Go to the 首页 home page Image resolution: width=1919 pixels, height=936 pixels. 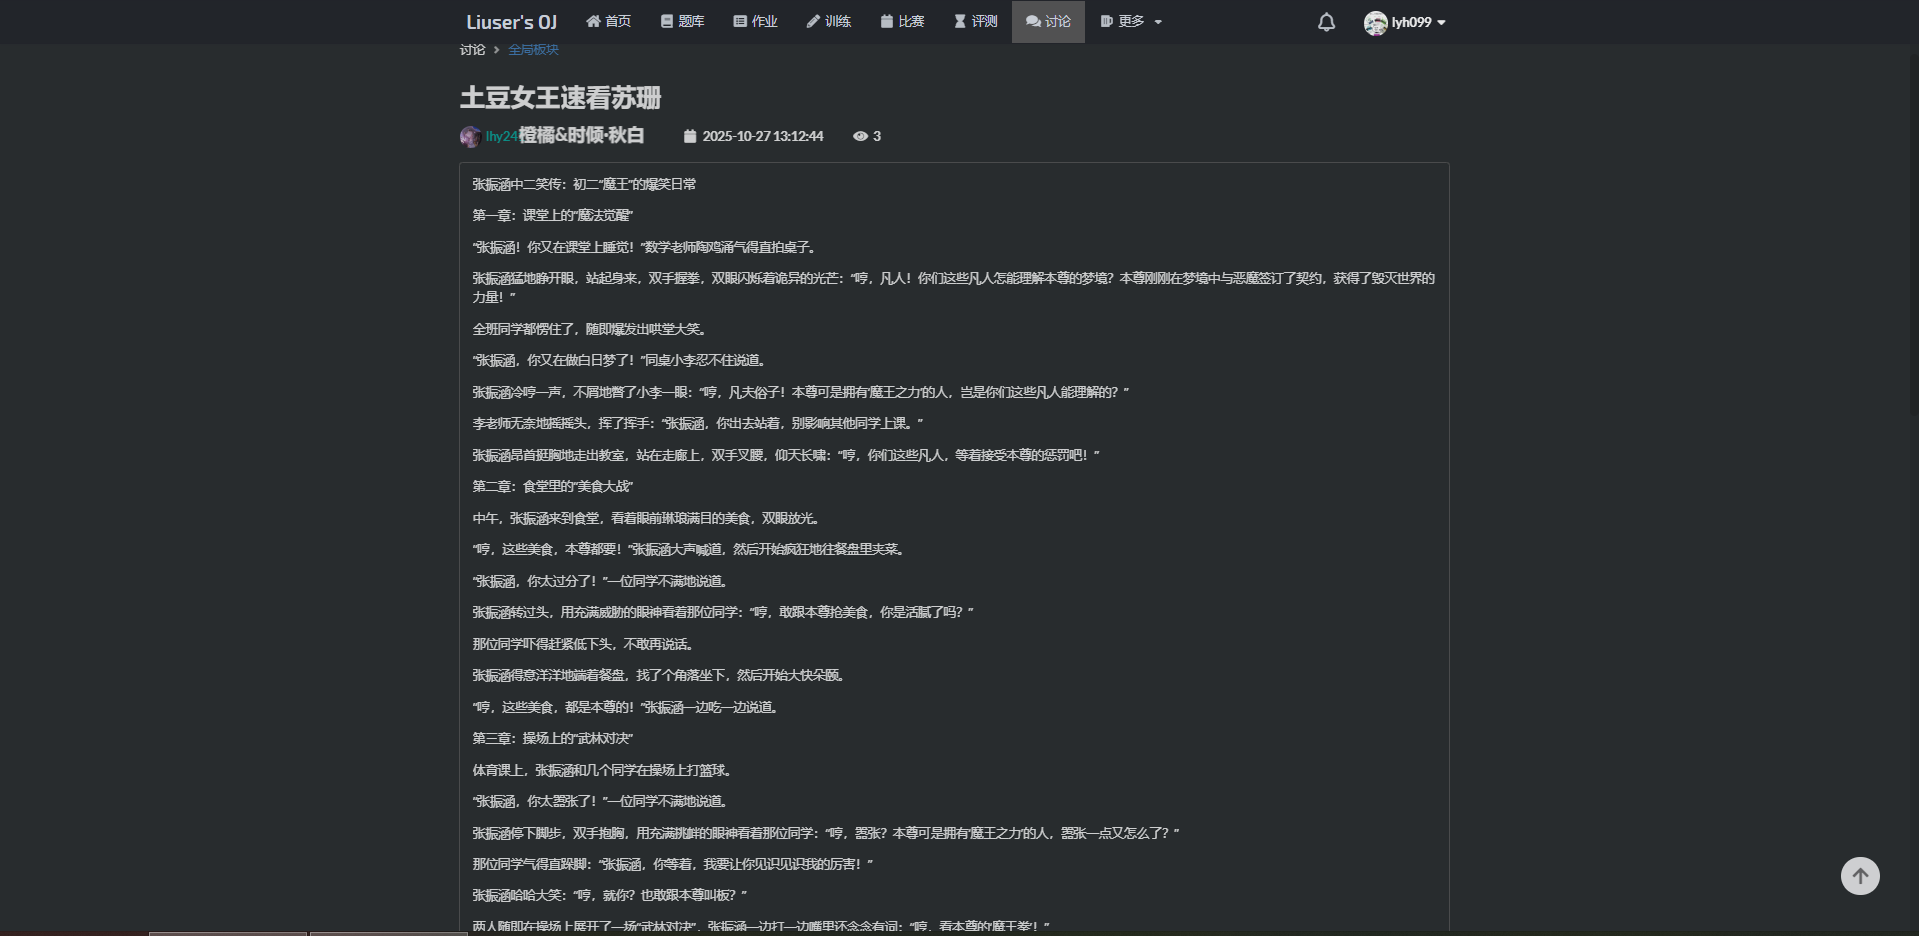608,21
